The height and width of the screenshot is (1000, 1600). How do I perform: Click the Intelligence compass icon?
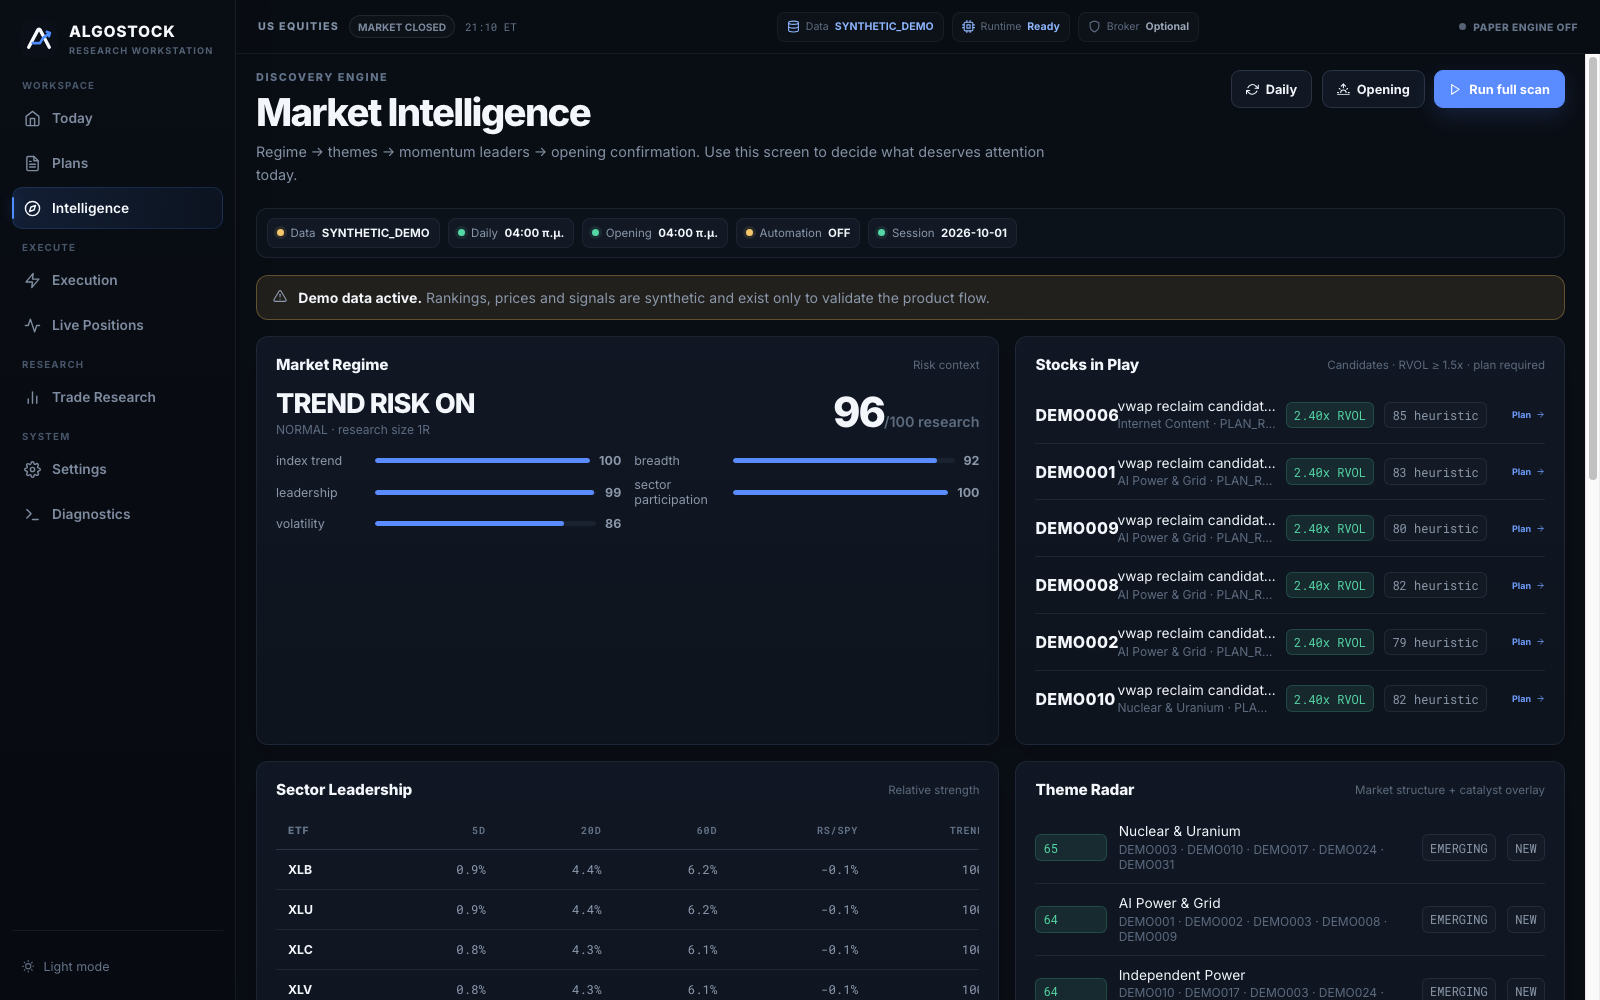tap(32, 208)
